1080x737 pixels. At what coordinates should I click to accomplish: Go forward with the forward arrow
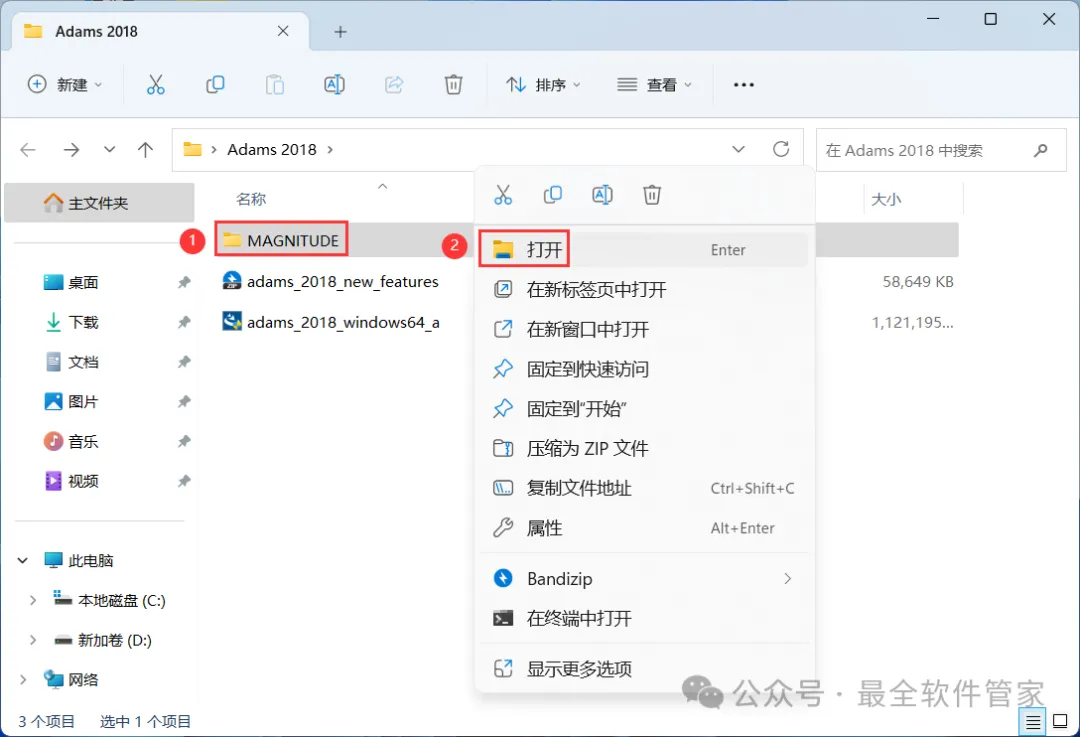click(x=71, y=149)
